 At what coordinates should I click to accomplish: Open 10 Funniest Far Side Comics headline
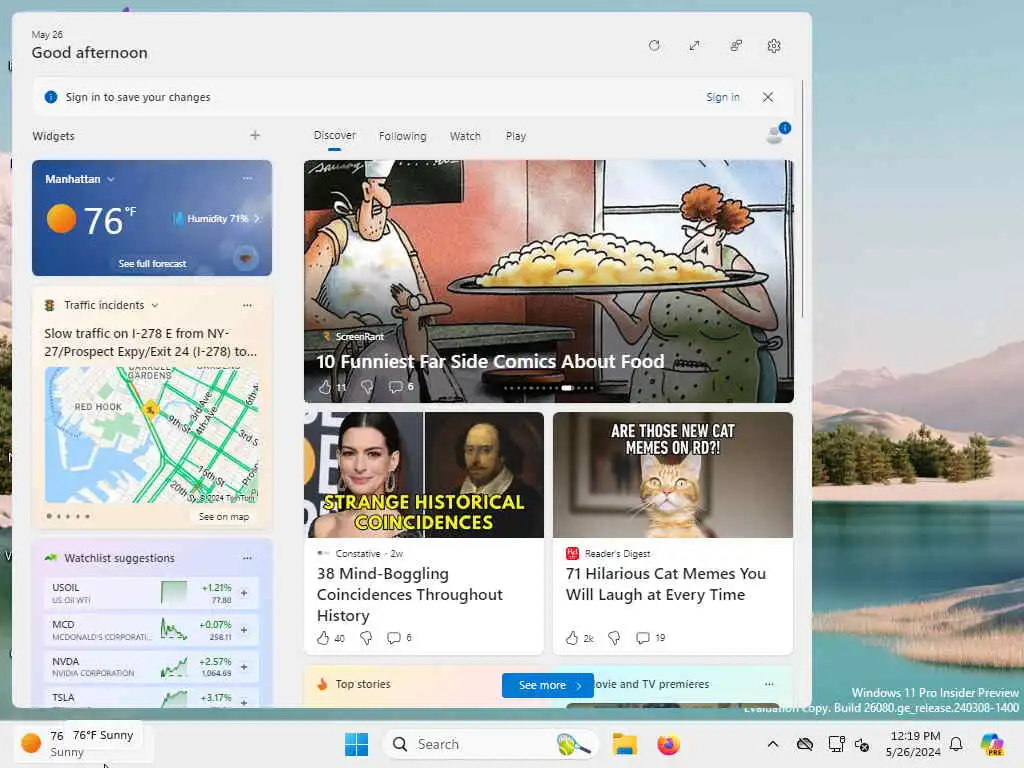point(490,361)
